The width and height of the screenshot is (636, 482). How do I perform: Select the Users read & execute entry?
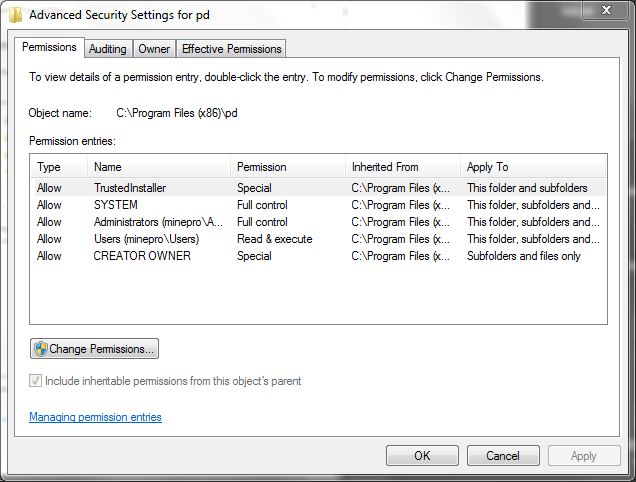146,239
